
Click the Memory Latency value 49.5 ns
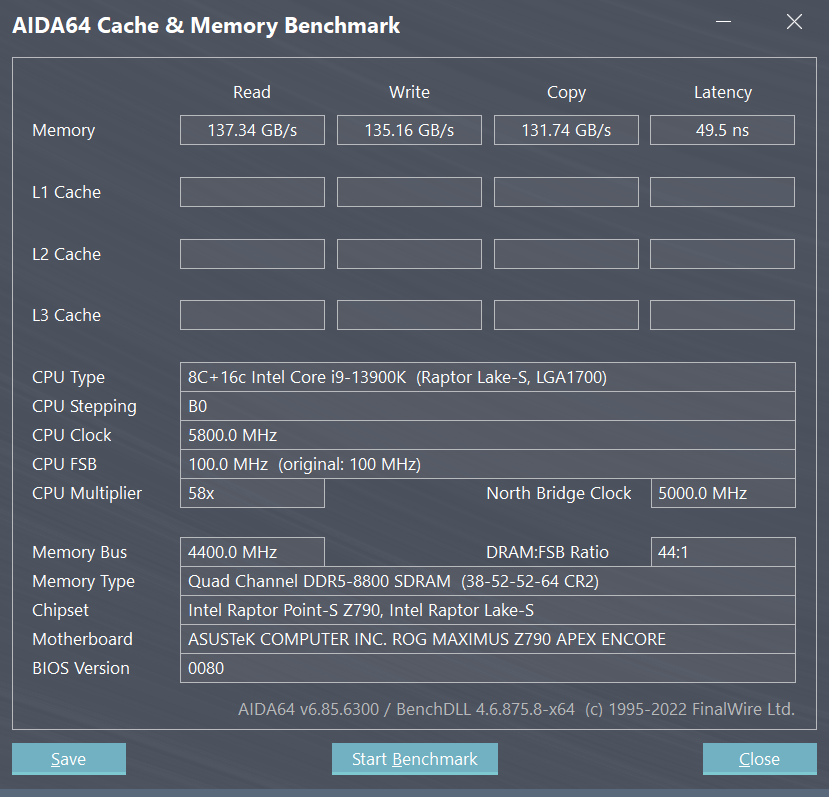[x=722, y=129]
